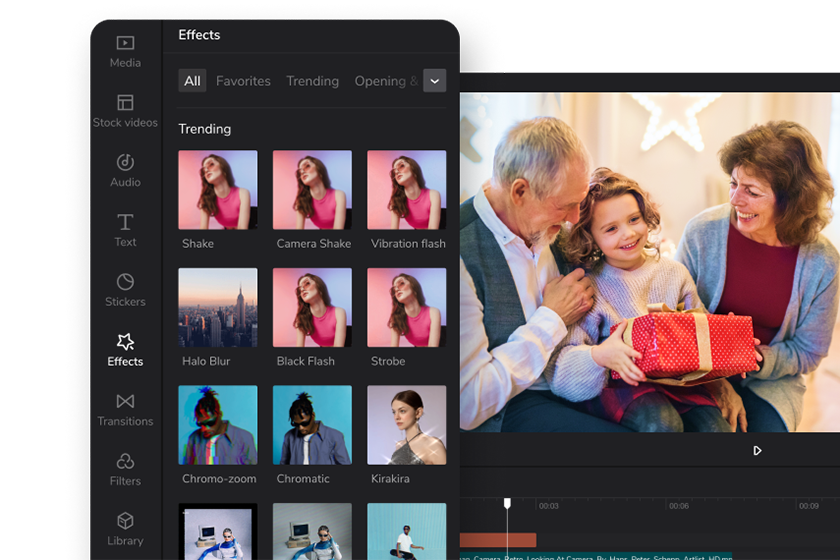840x560 pixels.
Task: Open the Stock videos panel
Action: 125,111
